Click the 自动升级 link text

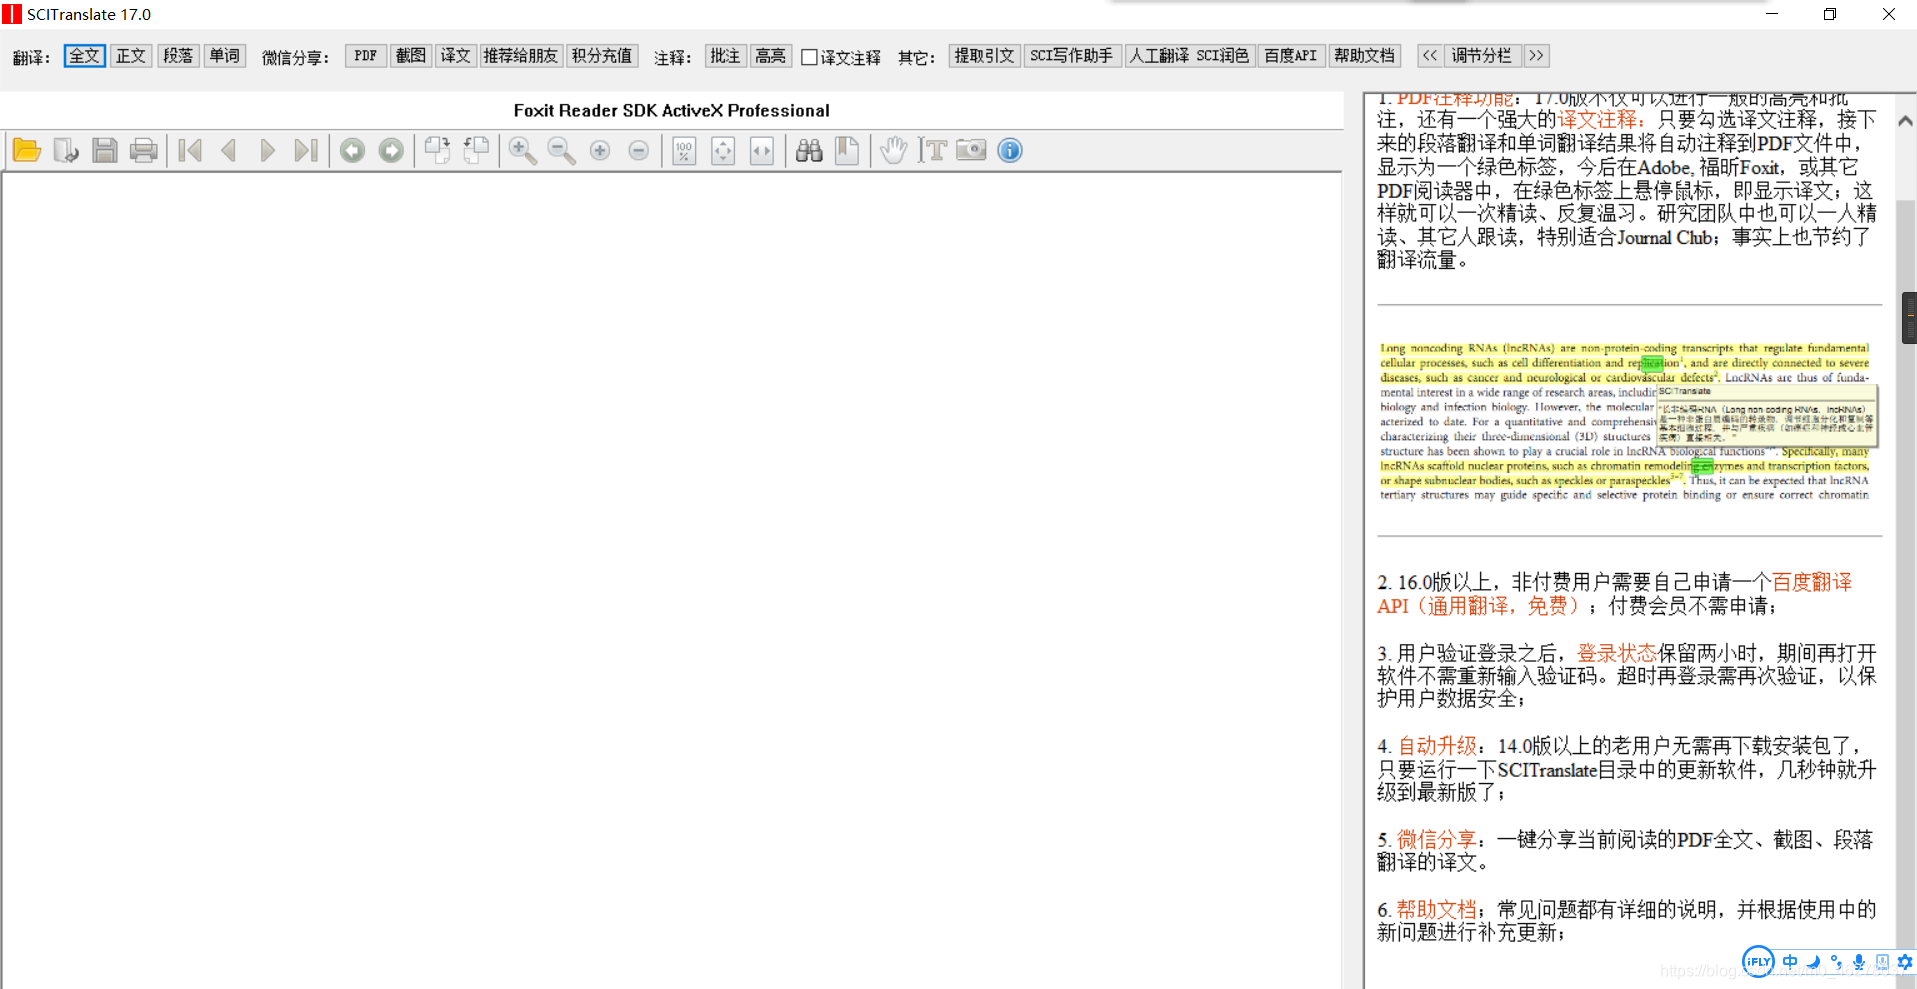(x=1437, y=746)
